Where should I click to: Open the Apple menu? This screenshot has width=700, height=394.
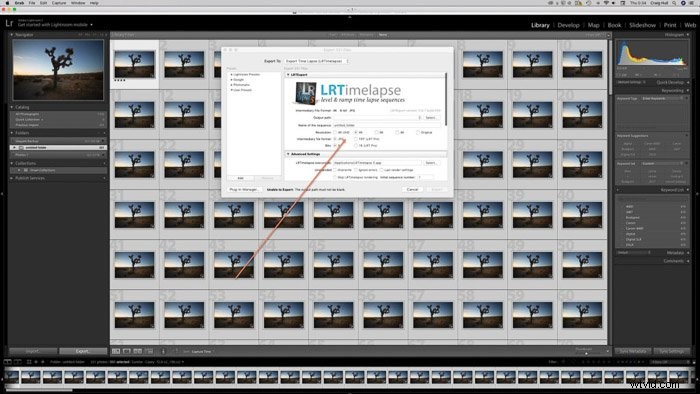point(7,3)
